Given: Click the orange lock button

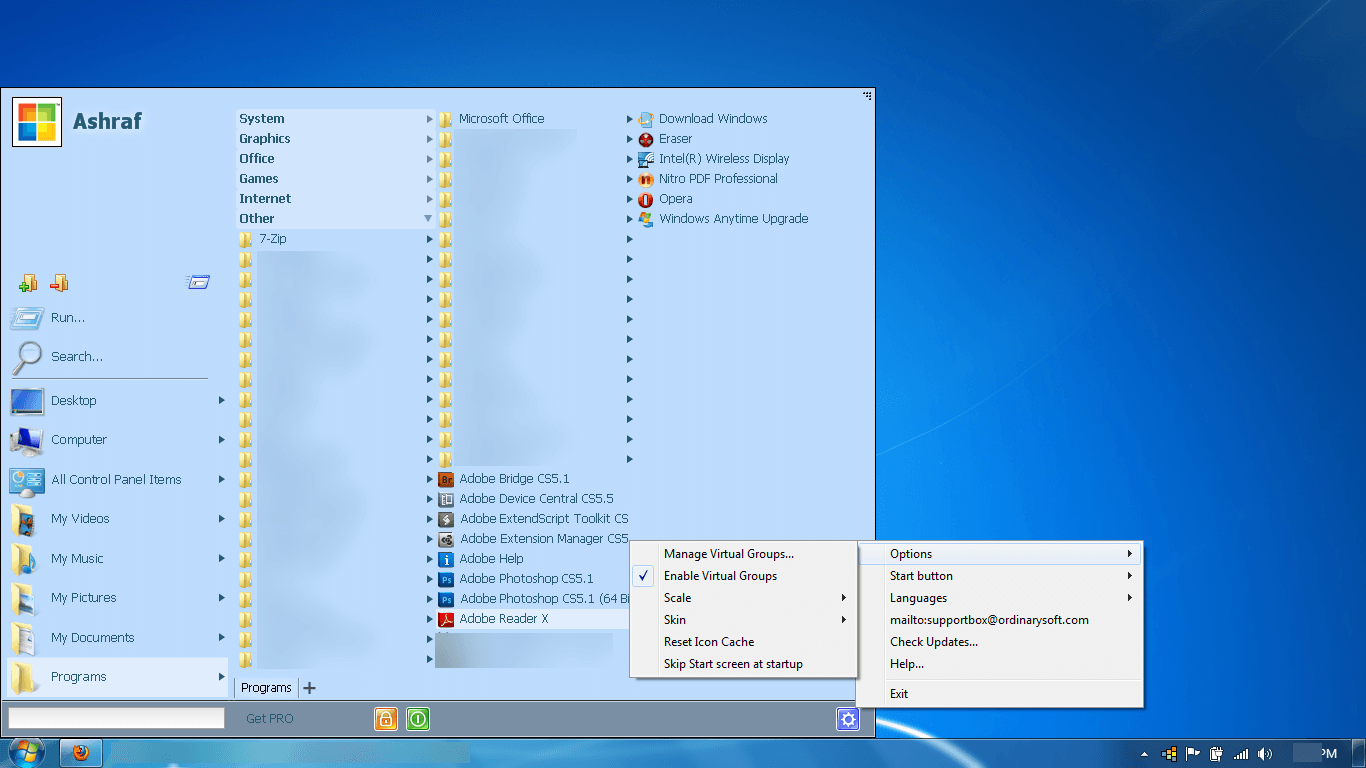Looking at the screenshot, I should [386, 718].
